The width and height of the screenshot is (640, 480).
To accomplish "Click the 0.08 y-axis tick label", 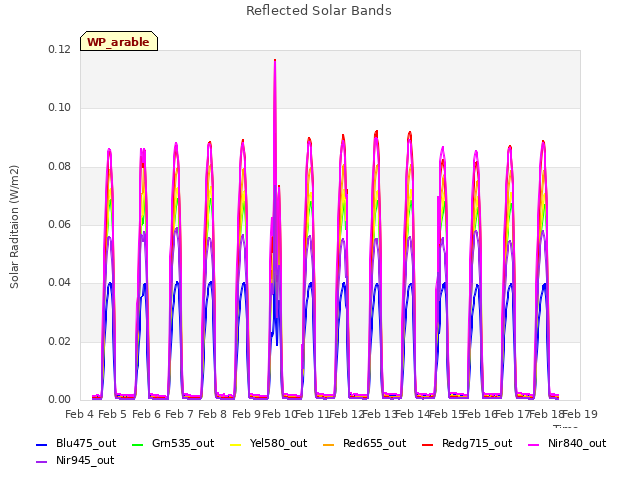I will tap(60, 166).
